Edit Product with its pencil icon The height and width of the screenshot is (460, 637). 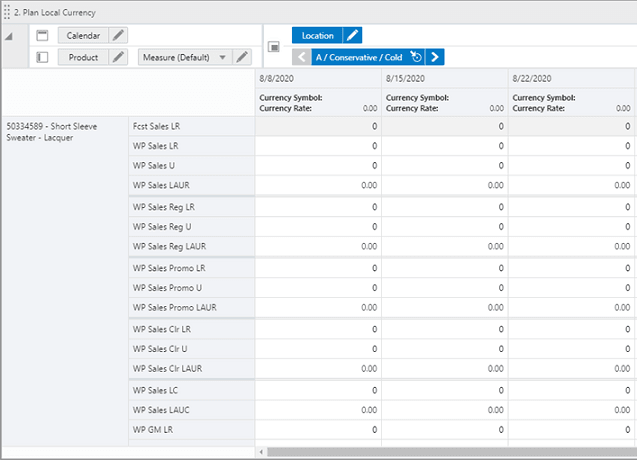118,57
